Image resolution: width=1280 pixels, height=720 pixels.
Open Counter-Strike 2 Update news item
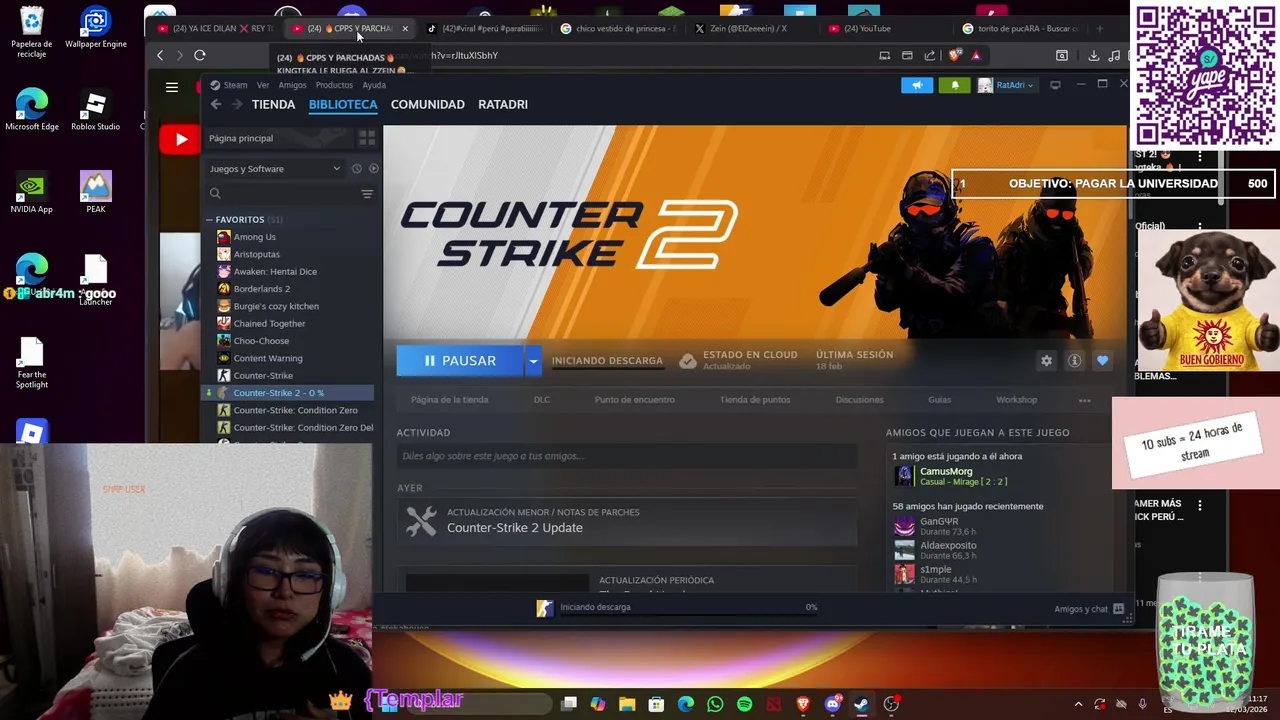tap(626, 520)
